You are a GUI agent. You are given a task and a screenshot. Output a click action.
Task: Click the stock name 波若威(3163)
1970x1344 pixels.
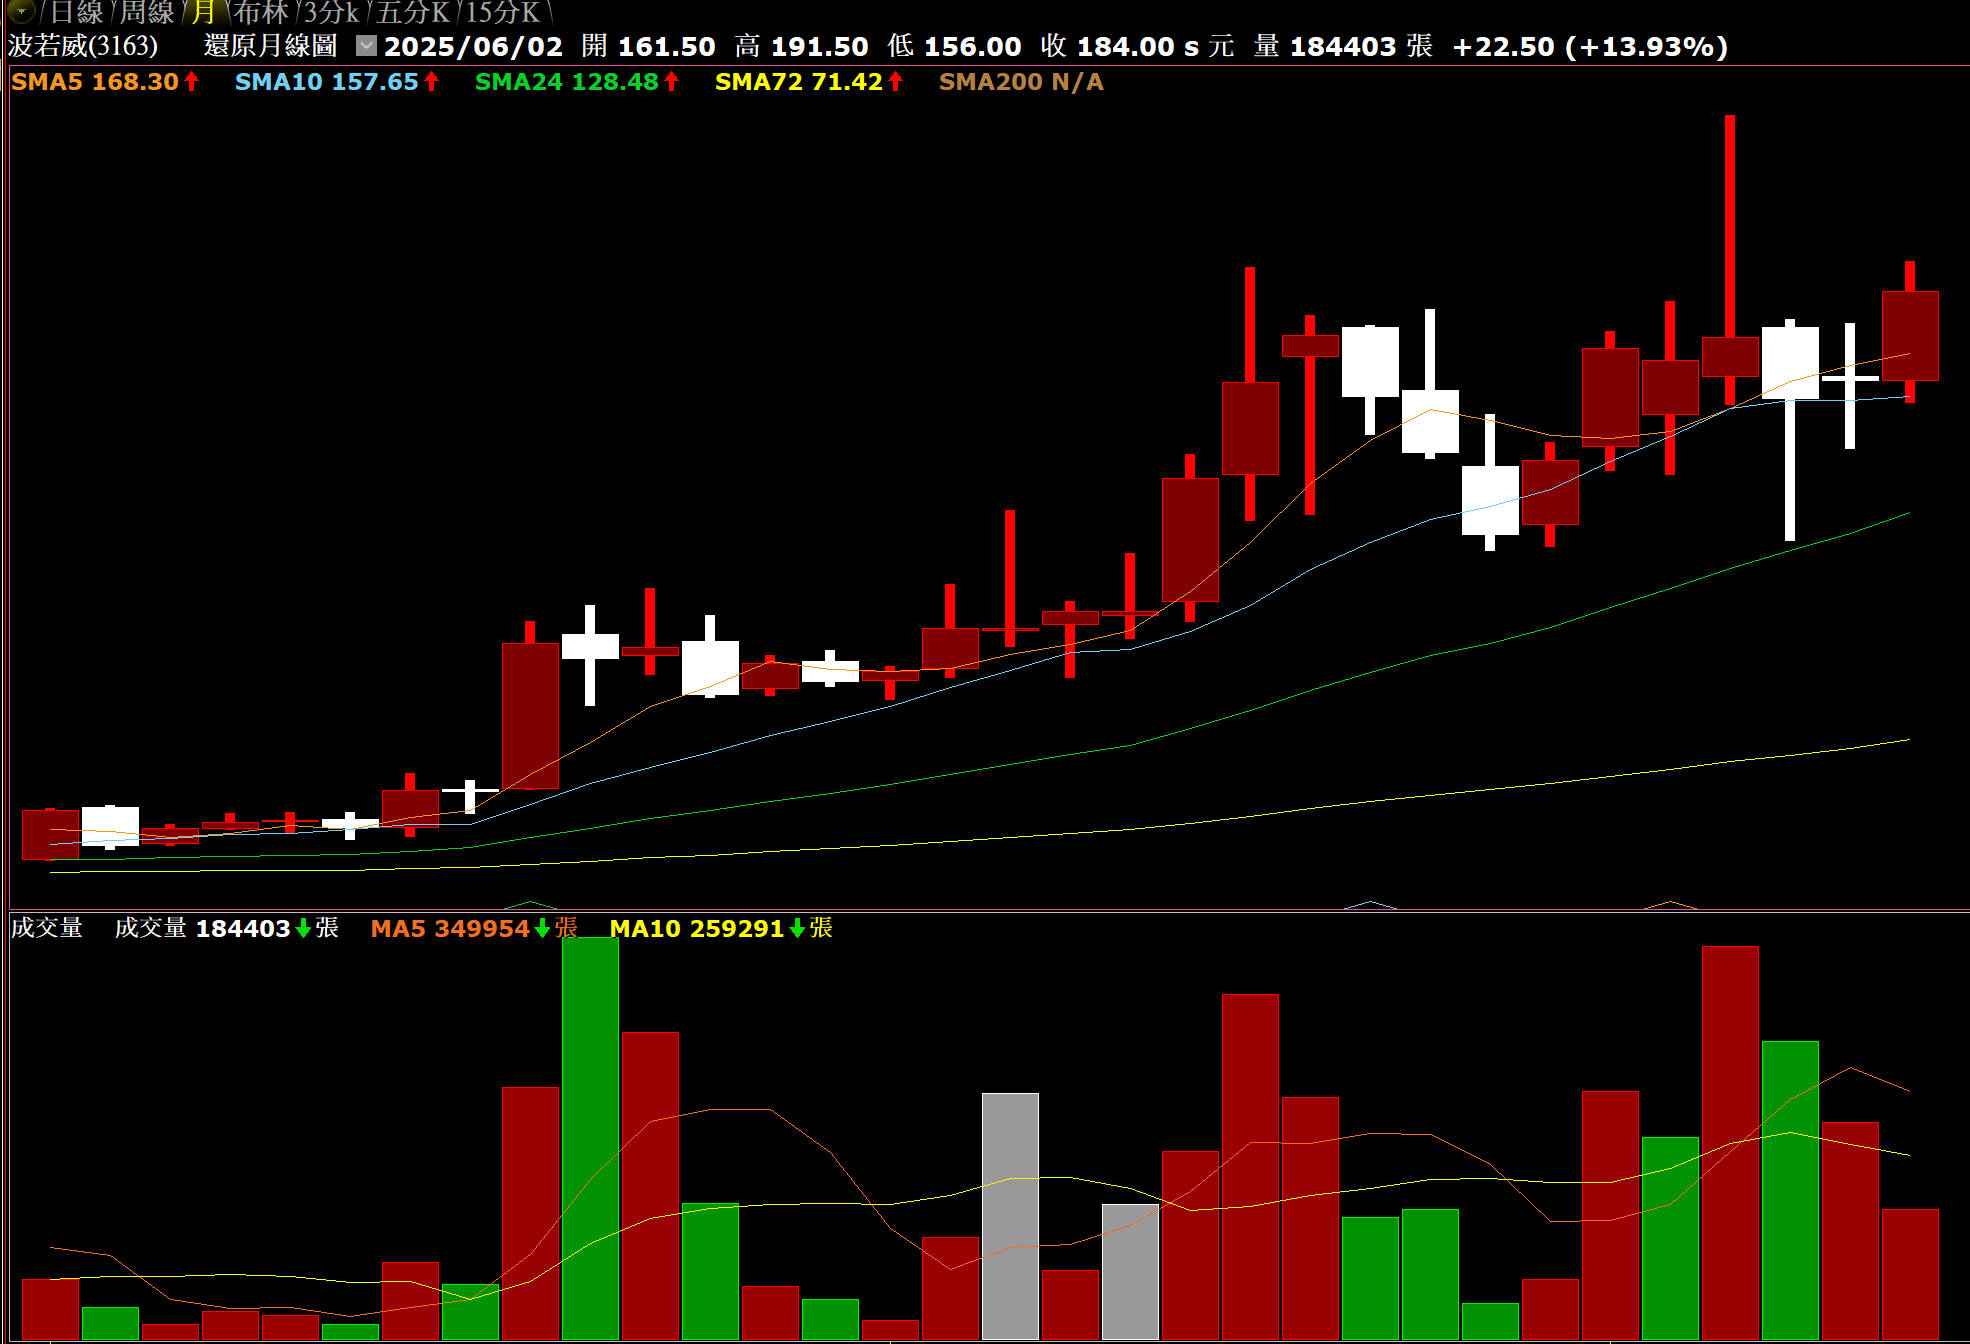pyautogui.click(x=83, y=46)
